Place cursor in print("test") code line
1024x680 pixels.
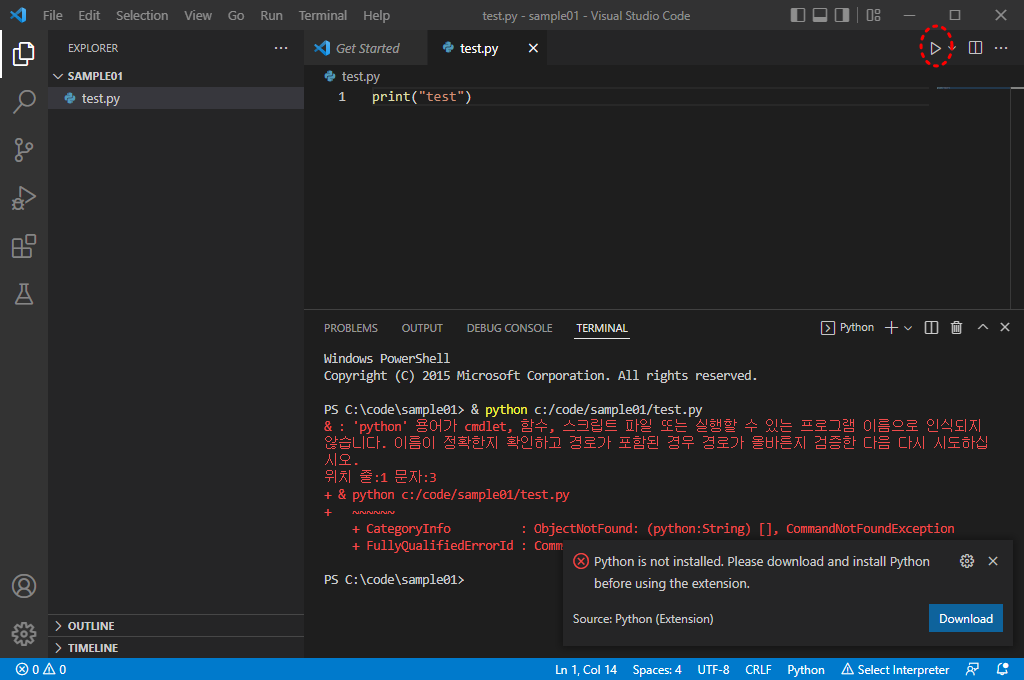tap(421, 97)
